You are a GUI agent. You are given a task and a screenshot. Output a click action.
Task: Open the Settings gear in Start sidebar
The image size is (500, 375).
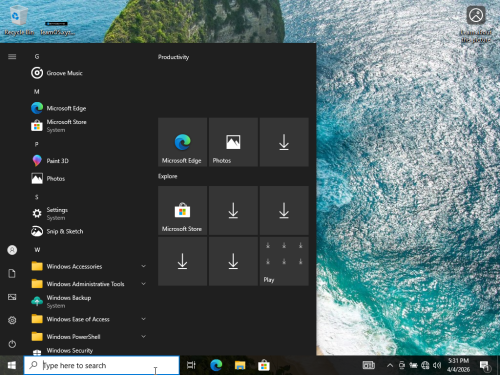pos(12,320)
